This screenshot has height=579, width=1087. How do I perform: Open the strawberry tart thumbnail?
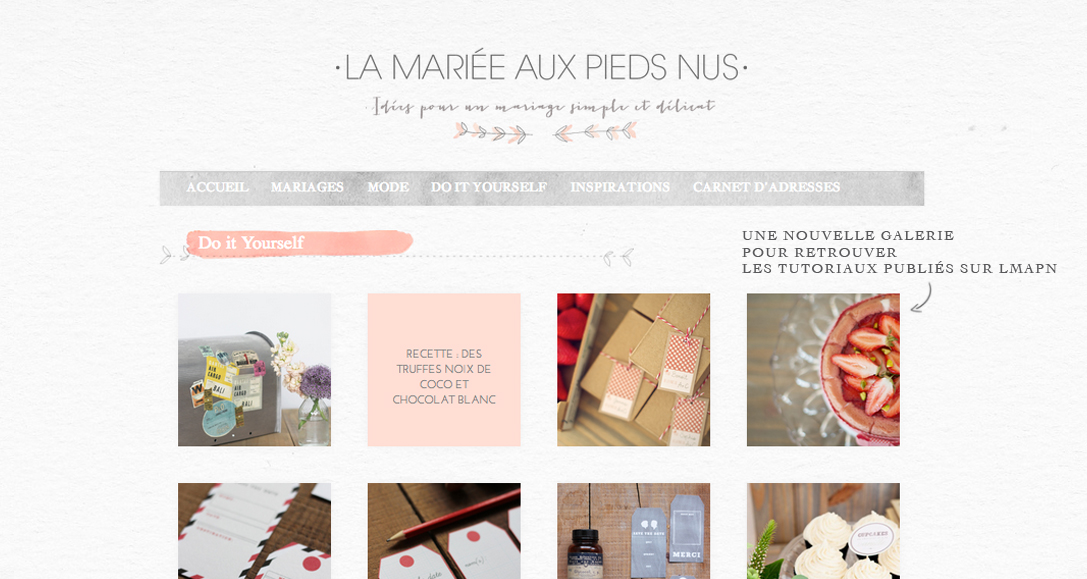click(x=824, y=370)
